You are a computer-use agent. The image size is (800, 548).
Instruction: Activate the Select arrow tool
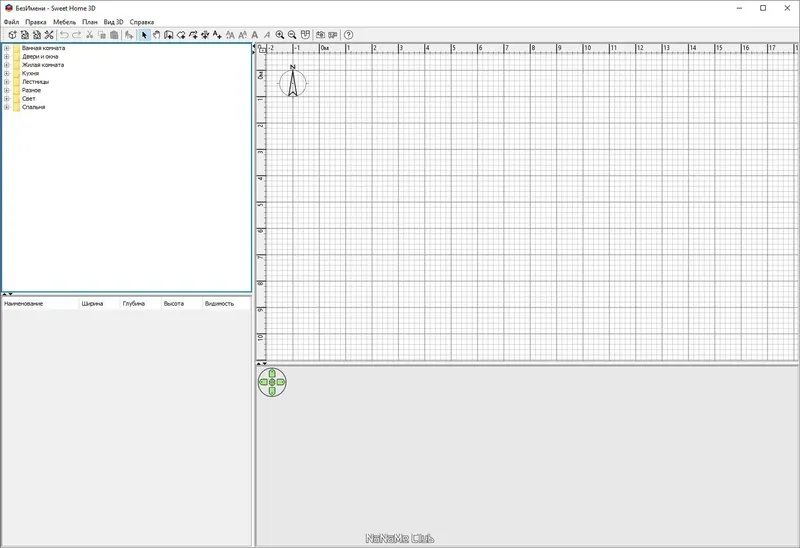click(x=144, y=35)
